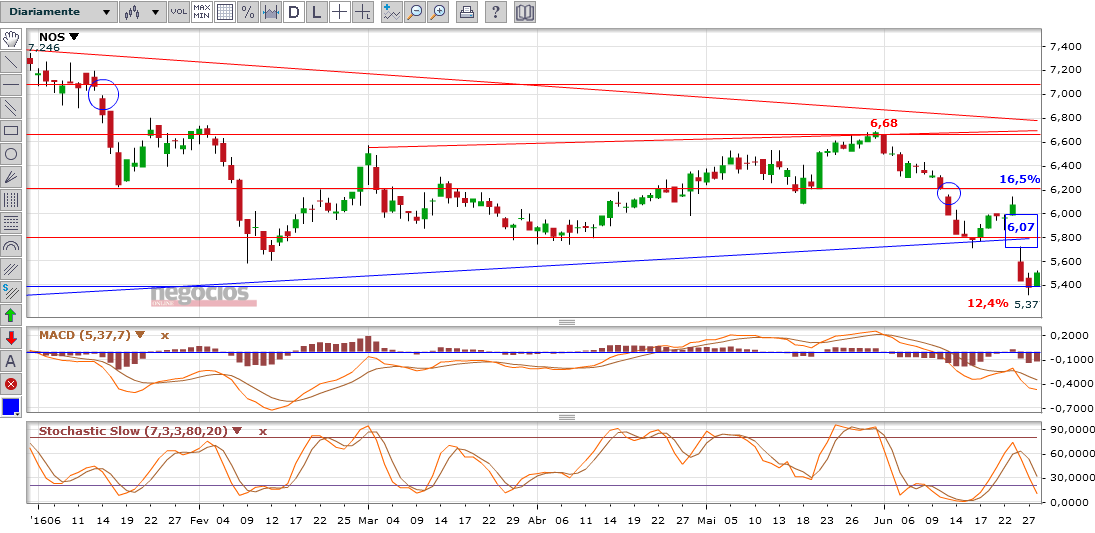1095x533 pixels.
Task: Remove MACD indicator with its x
Action: (x=165, y=336)
